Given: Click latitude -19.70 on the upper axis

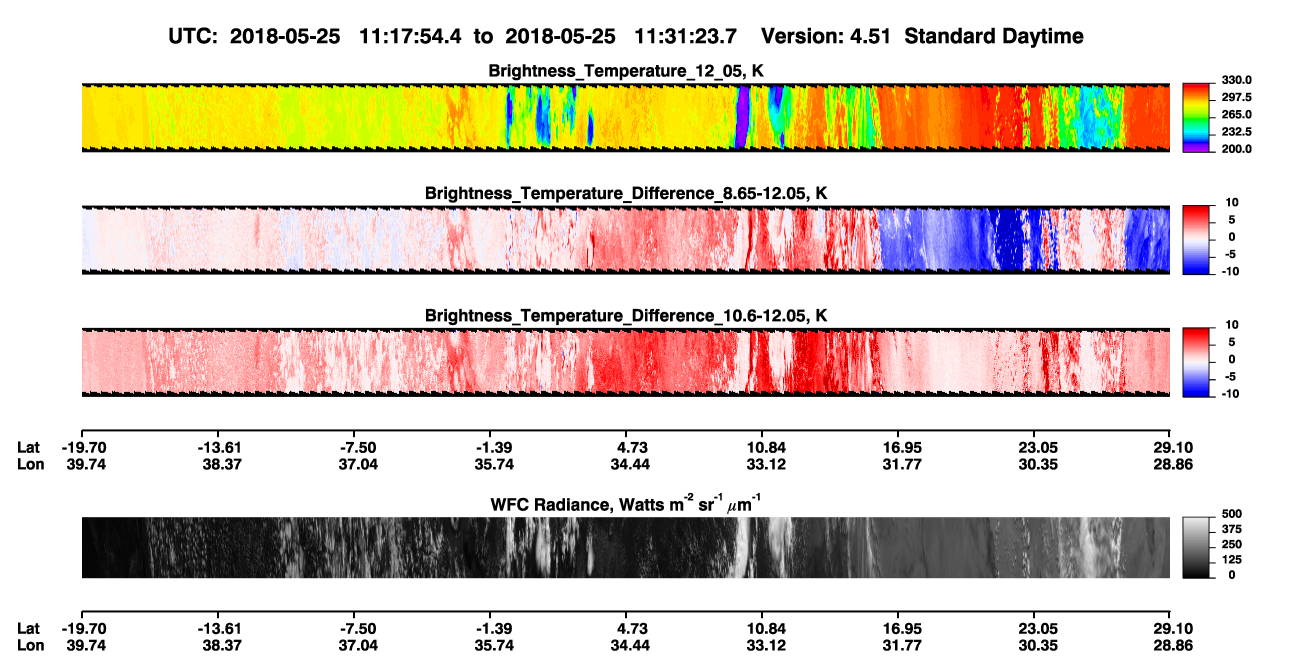Looking at the screenshot, I should click(82, 447).
